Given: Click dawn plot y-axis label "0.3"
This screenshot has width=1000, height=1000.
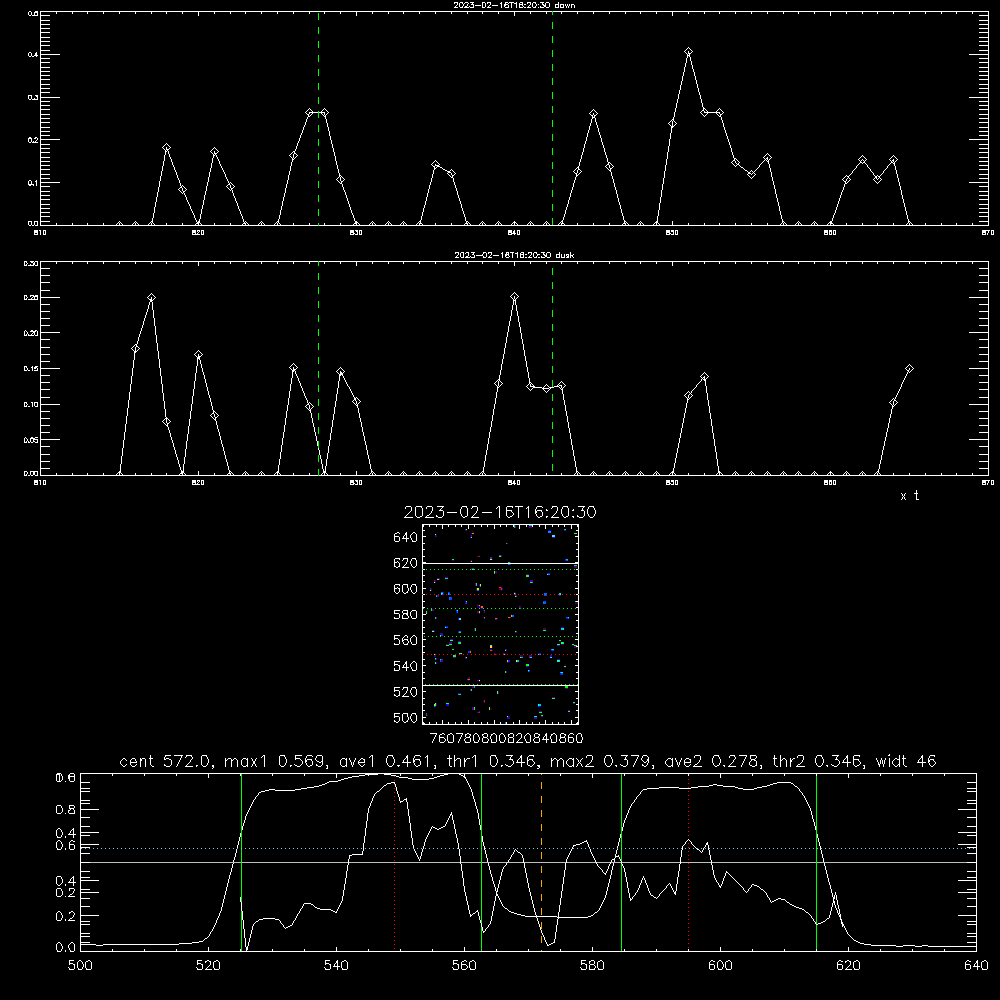Looking at the screenshot, I should click(x=33, y=98).
